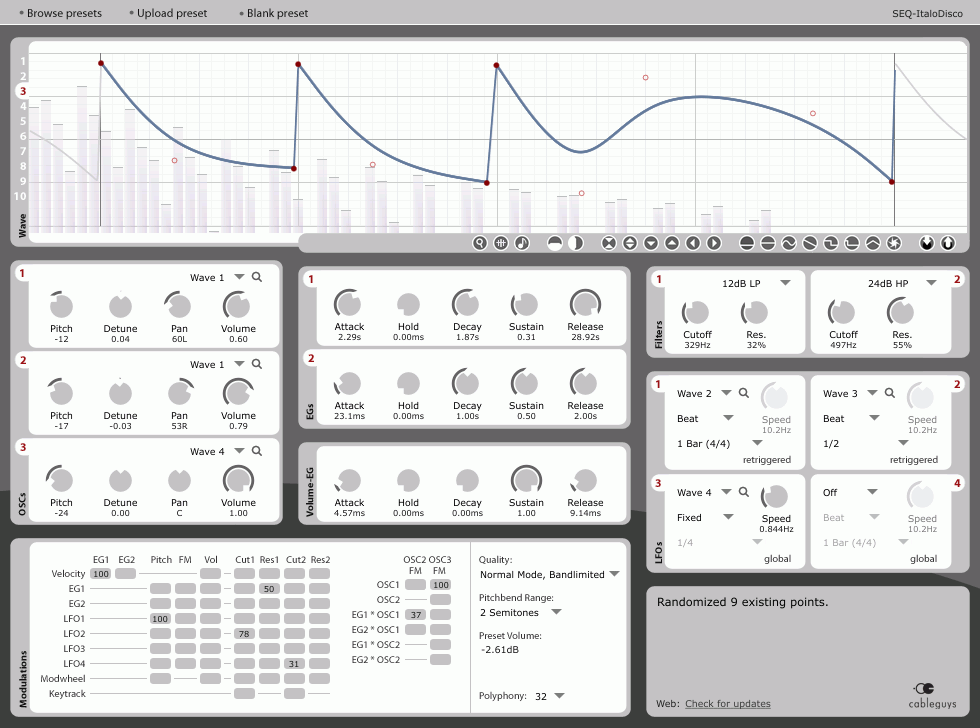Click the magnifier zoom icon in the waveform toolbar
The image size is (980, 728).
pos(480,243)
